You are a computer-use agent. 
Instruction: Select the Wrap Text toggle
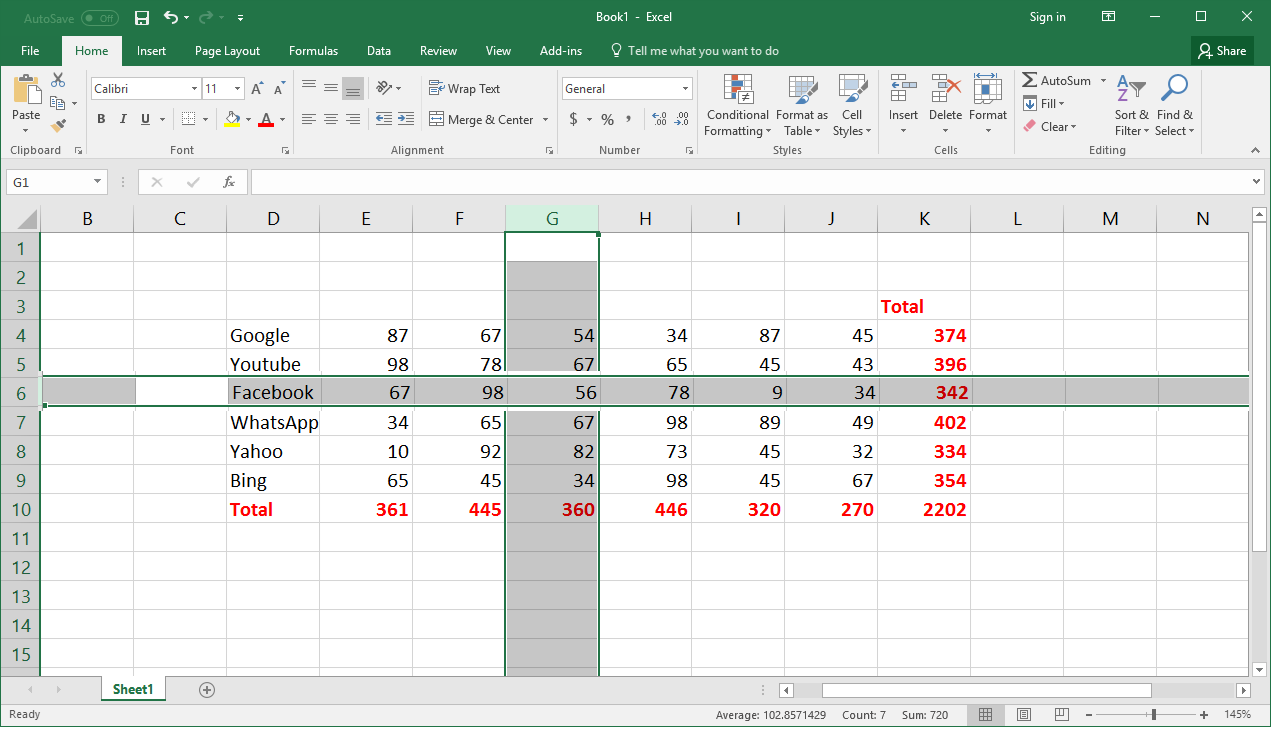tap(464, 88)
